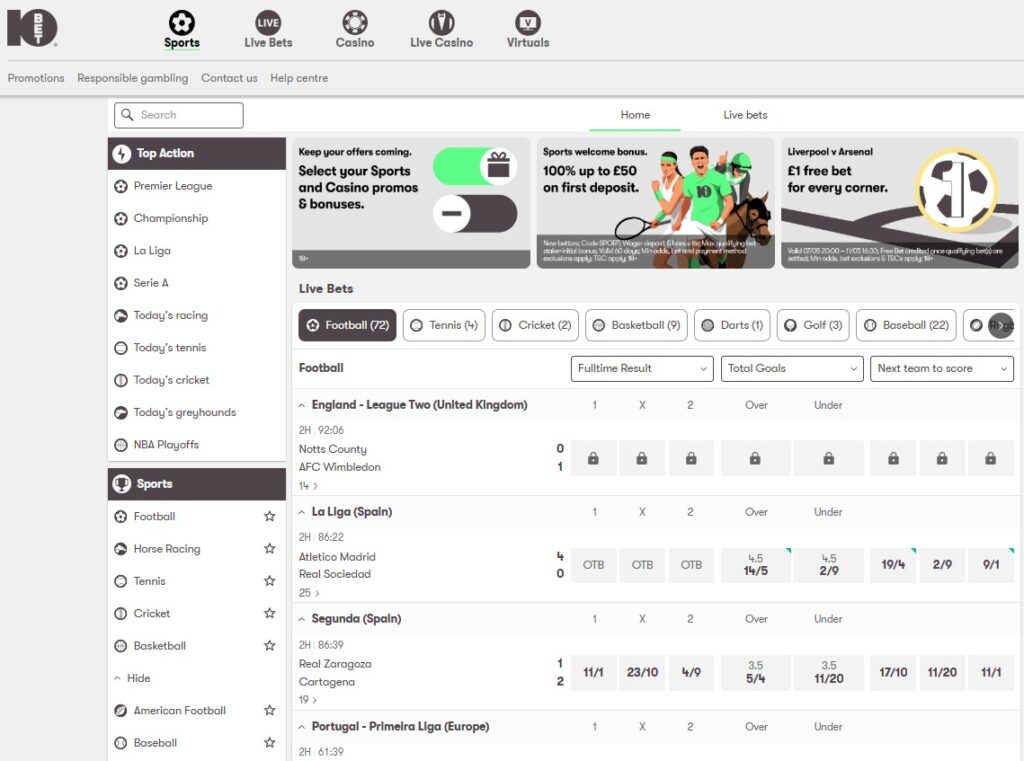
Task: Collapse Portugal - Primeira Liga section
Action: tap(302, 727)
